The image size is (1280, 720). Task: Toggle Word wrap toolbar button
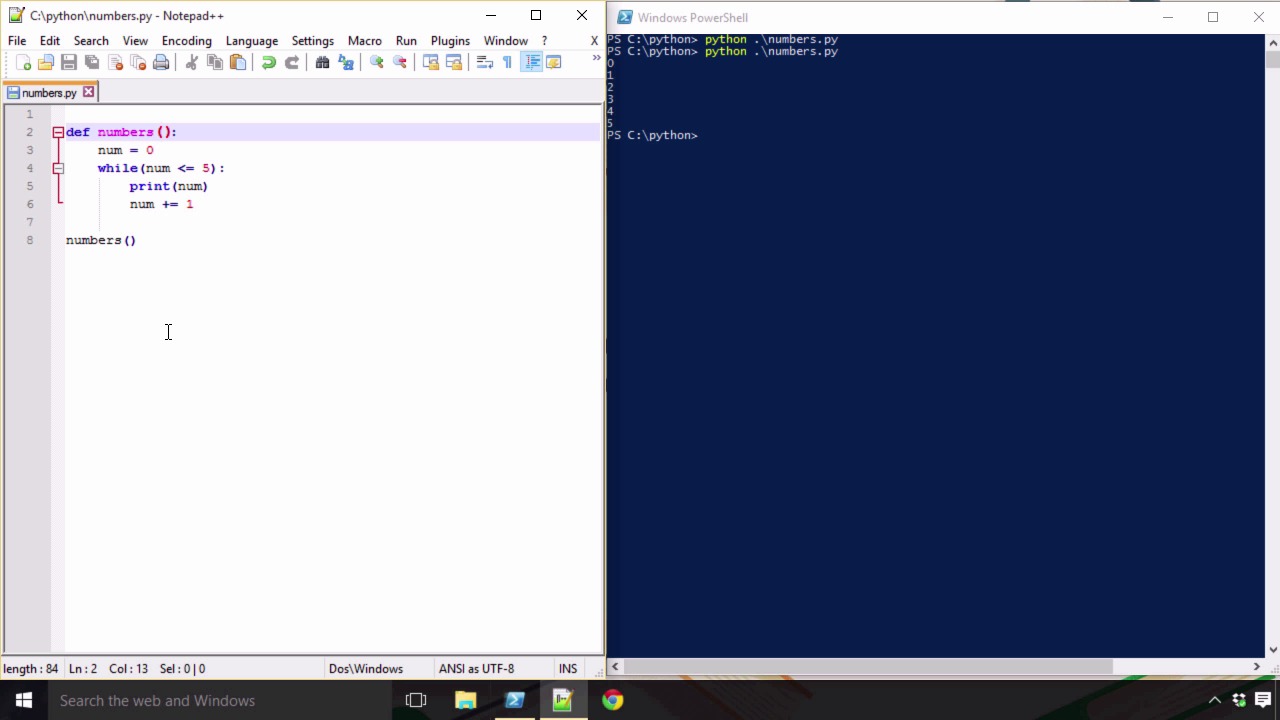(485, 62)
